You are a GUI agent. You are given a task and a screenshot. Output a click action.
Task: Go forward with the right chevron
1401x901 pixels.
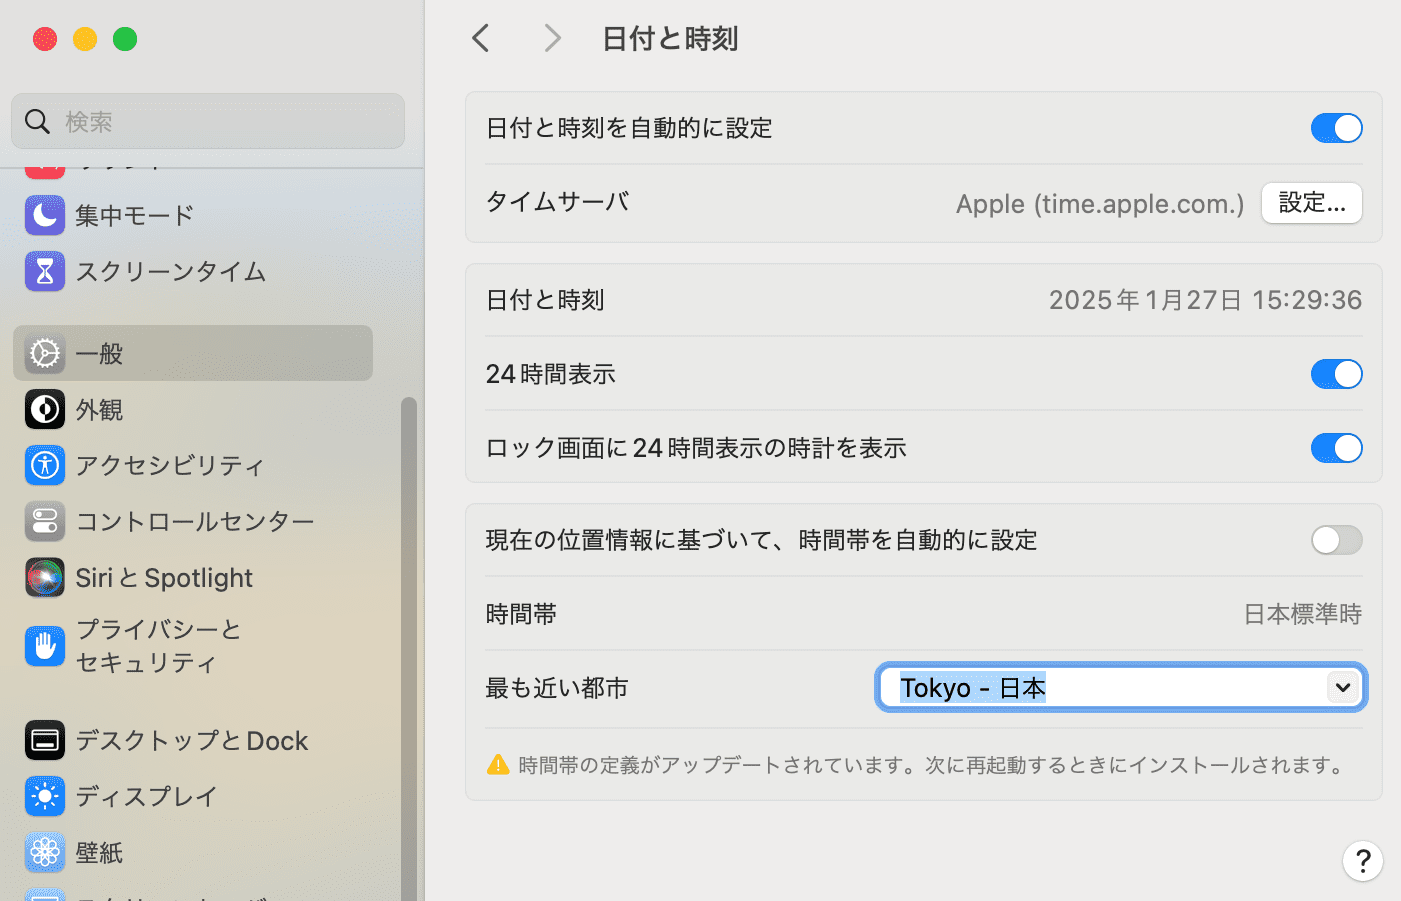point(552,38)
